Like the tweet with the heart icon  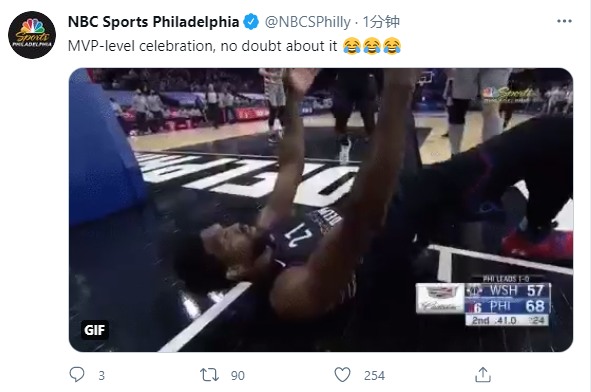342,375
